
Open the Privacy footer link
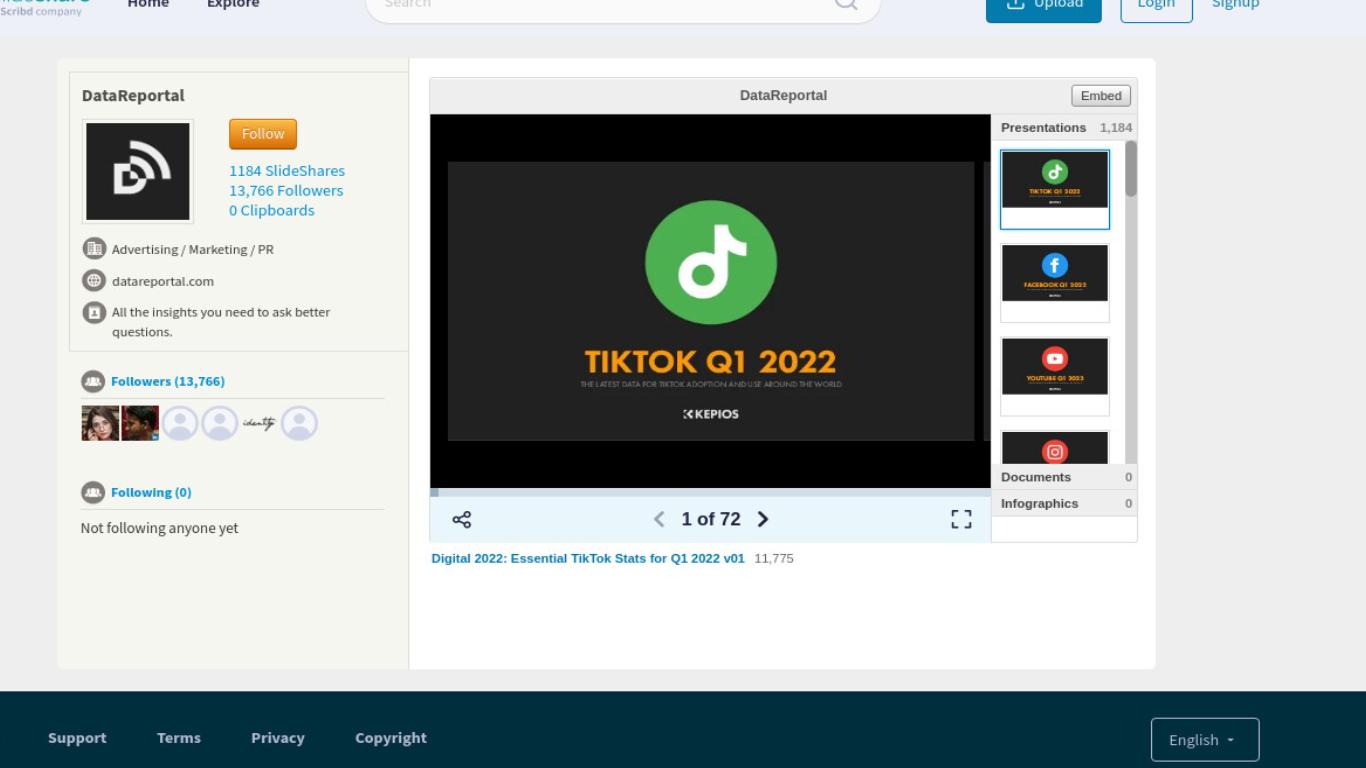point(278,738)
